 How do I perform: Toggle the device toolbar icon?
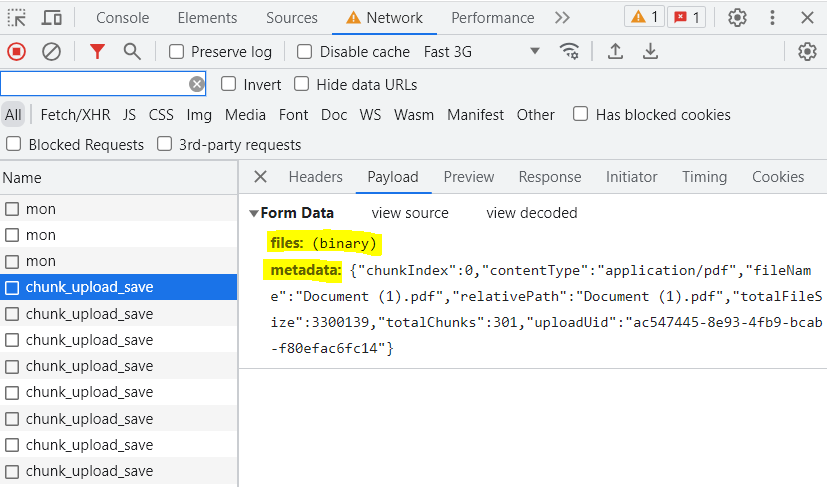(52, 18)
